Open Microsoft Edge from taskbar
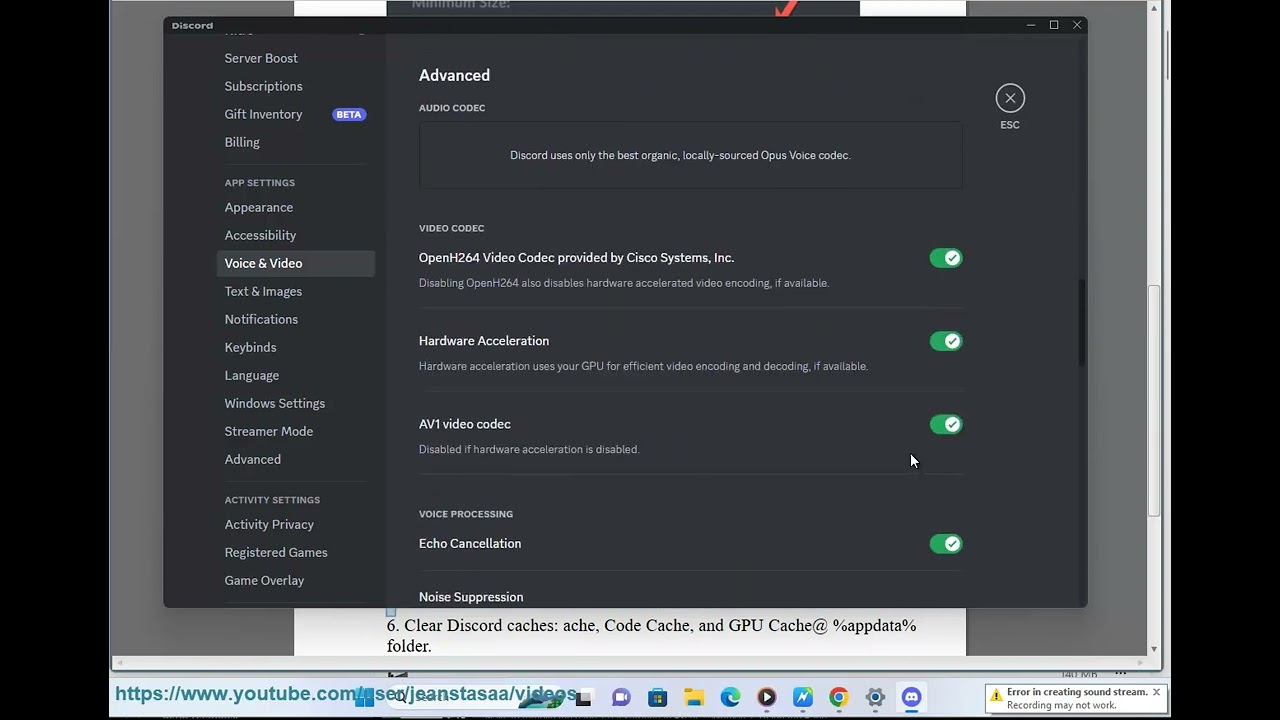This screenshot has height=720, width=1280. coord(730,697)
